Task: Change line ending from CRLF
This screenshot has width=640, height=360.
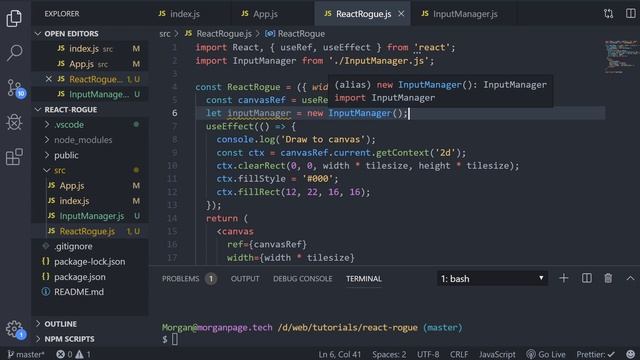Action: pyautogui.click(x=459, y=354)
